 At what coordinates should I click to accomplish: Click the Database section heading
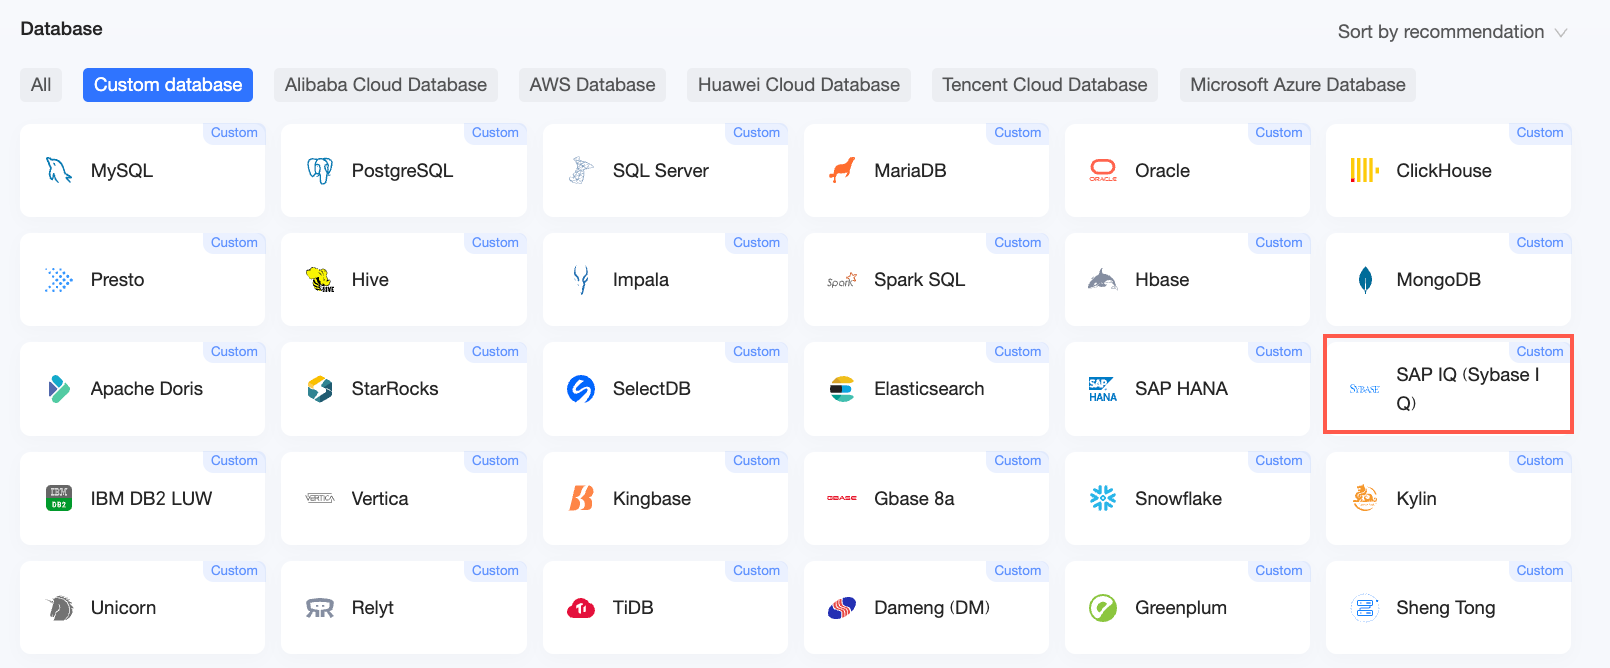(x=61, y=29)
